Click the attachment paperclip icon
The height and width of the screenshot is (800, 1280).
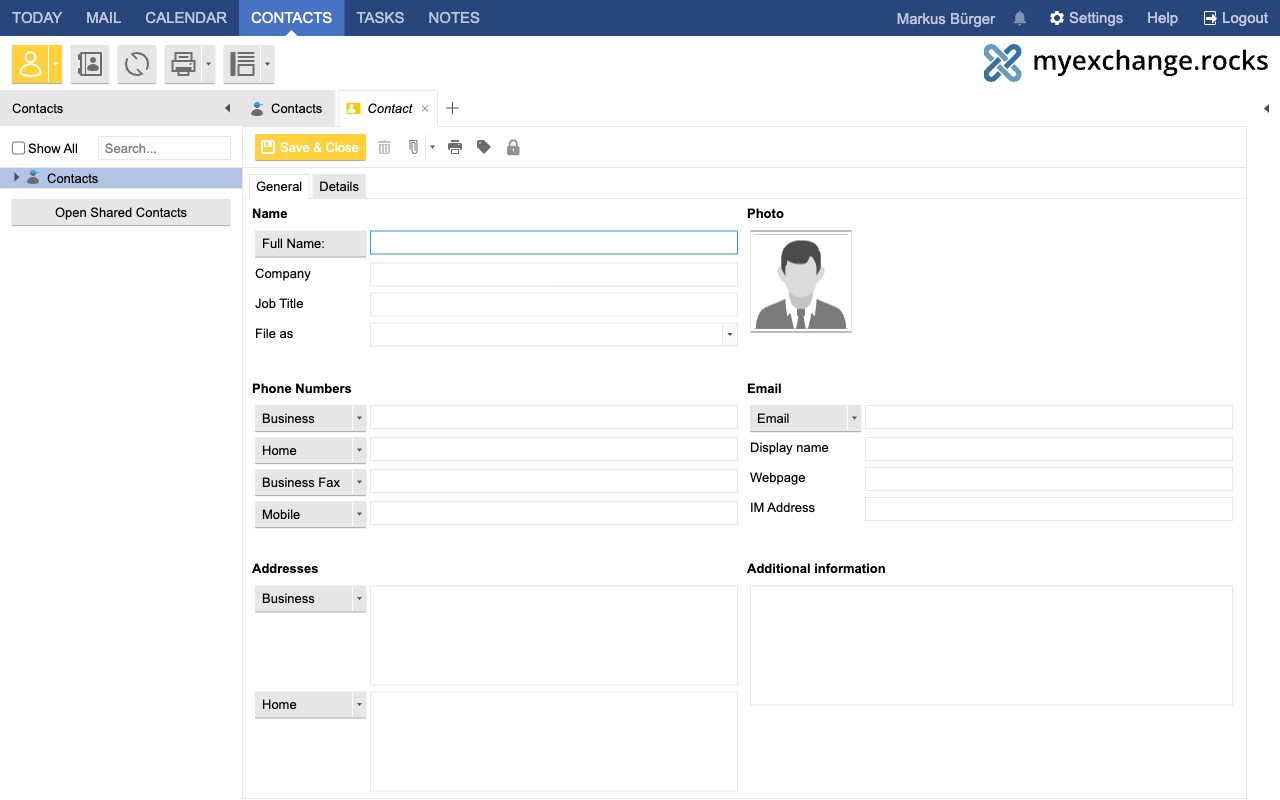click(x=413, y=147)
